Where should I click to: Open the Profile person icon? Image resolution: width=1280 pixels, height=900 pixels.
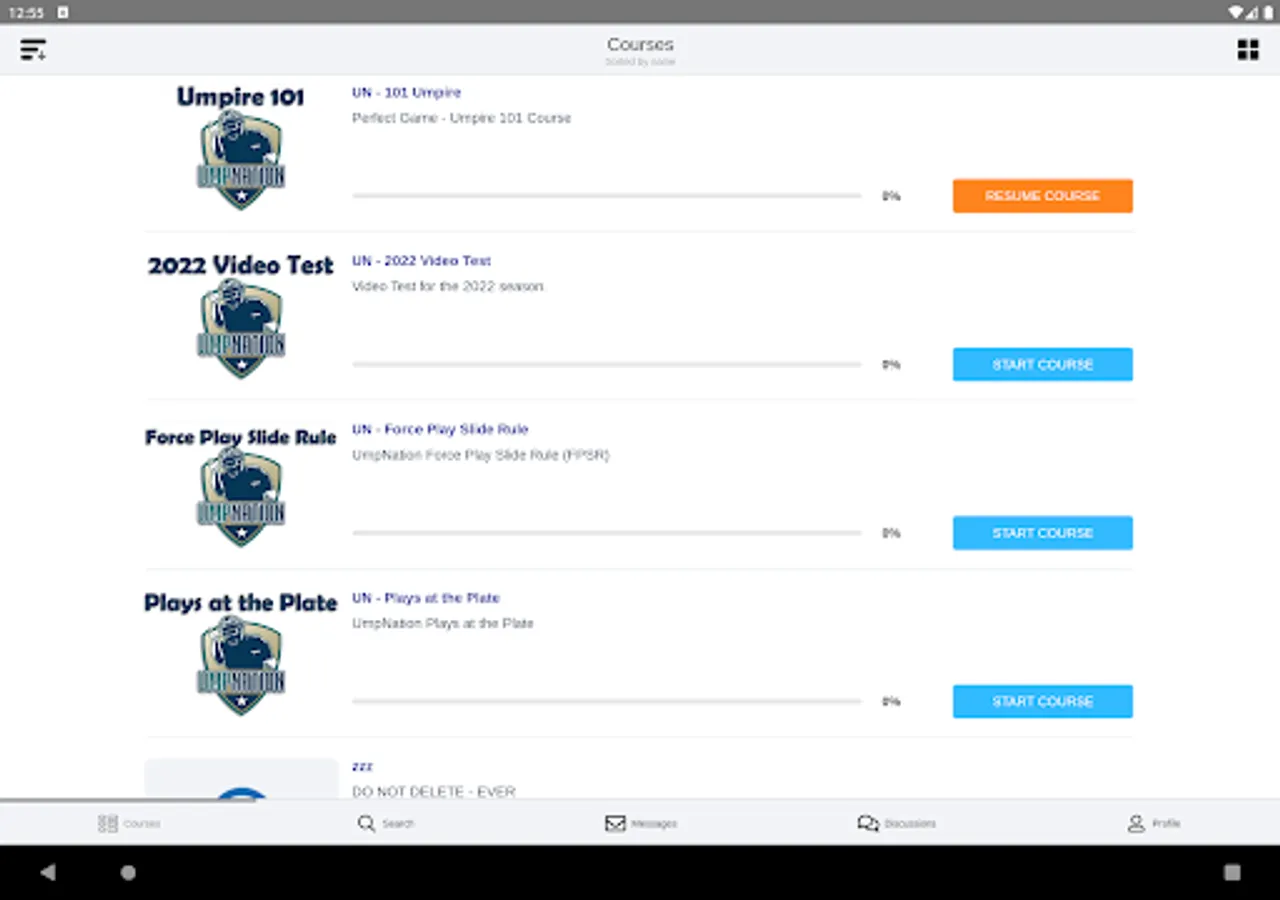coord(1136,823)
